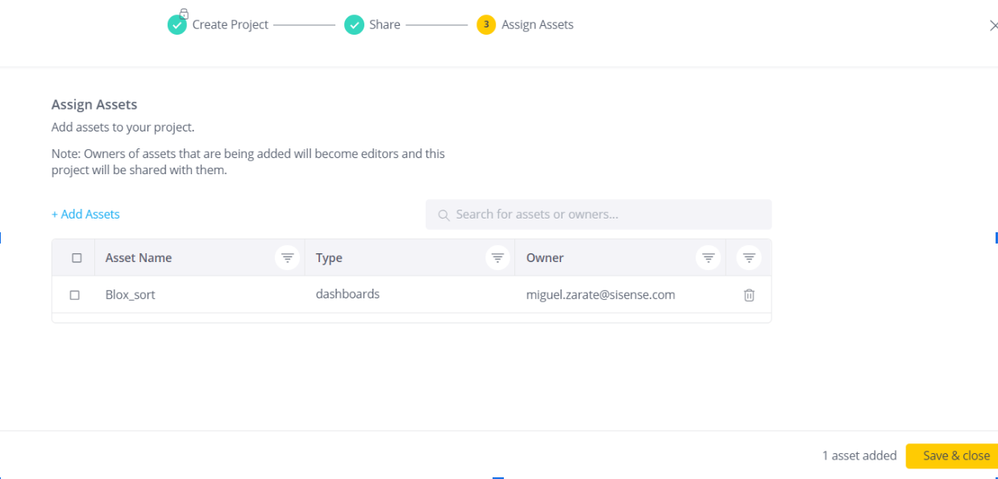998x479 pixels.
Task: Click the search for assets or owners field
Action: coord(600,214)
